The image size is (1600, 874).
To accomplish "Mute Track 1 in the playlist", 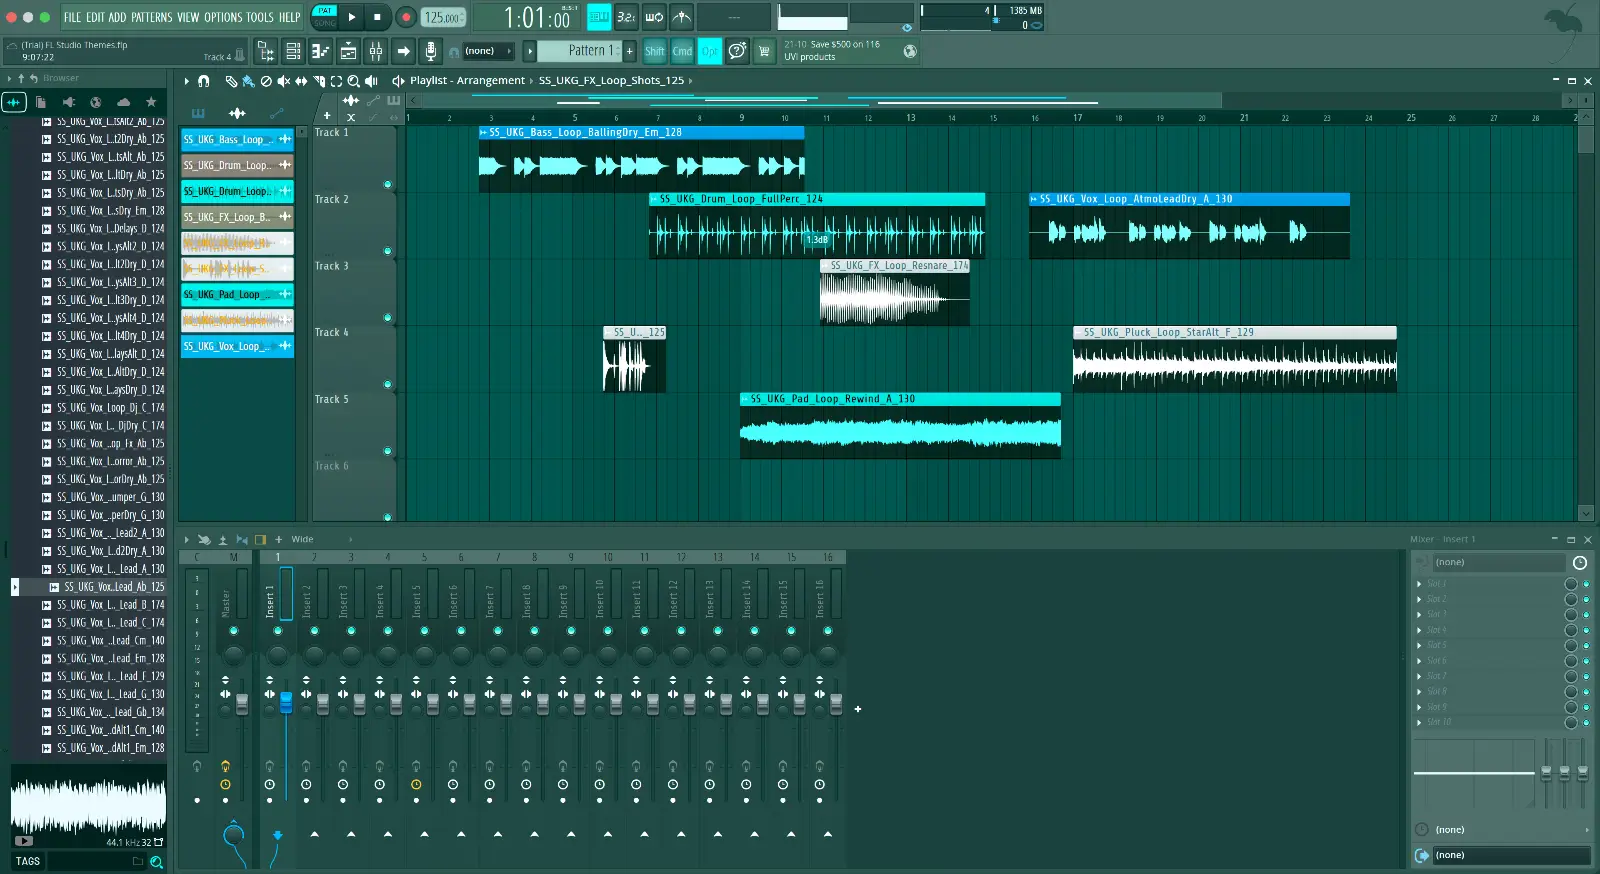I will coord(388,184).
